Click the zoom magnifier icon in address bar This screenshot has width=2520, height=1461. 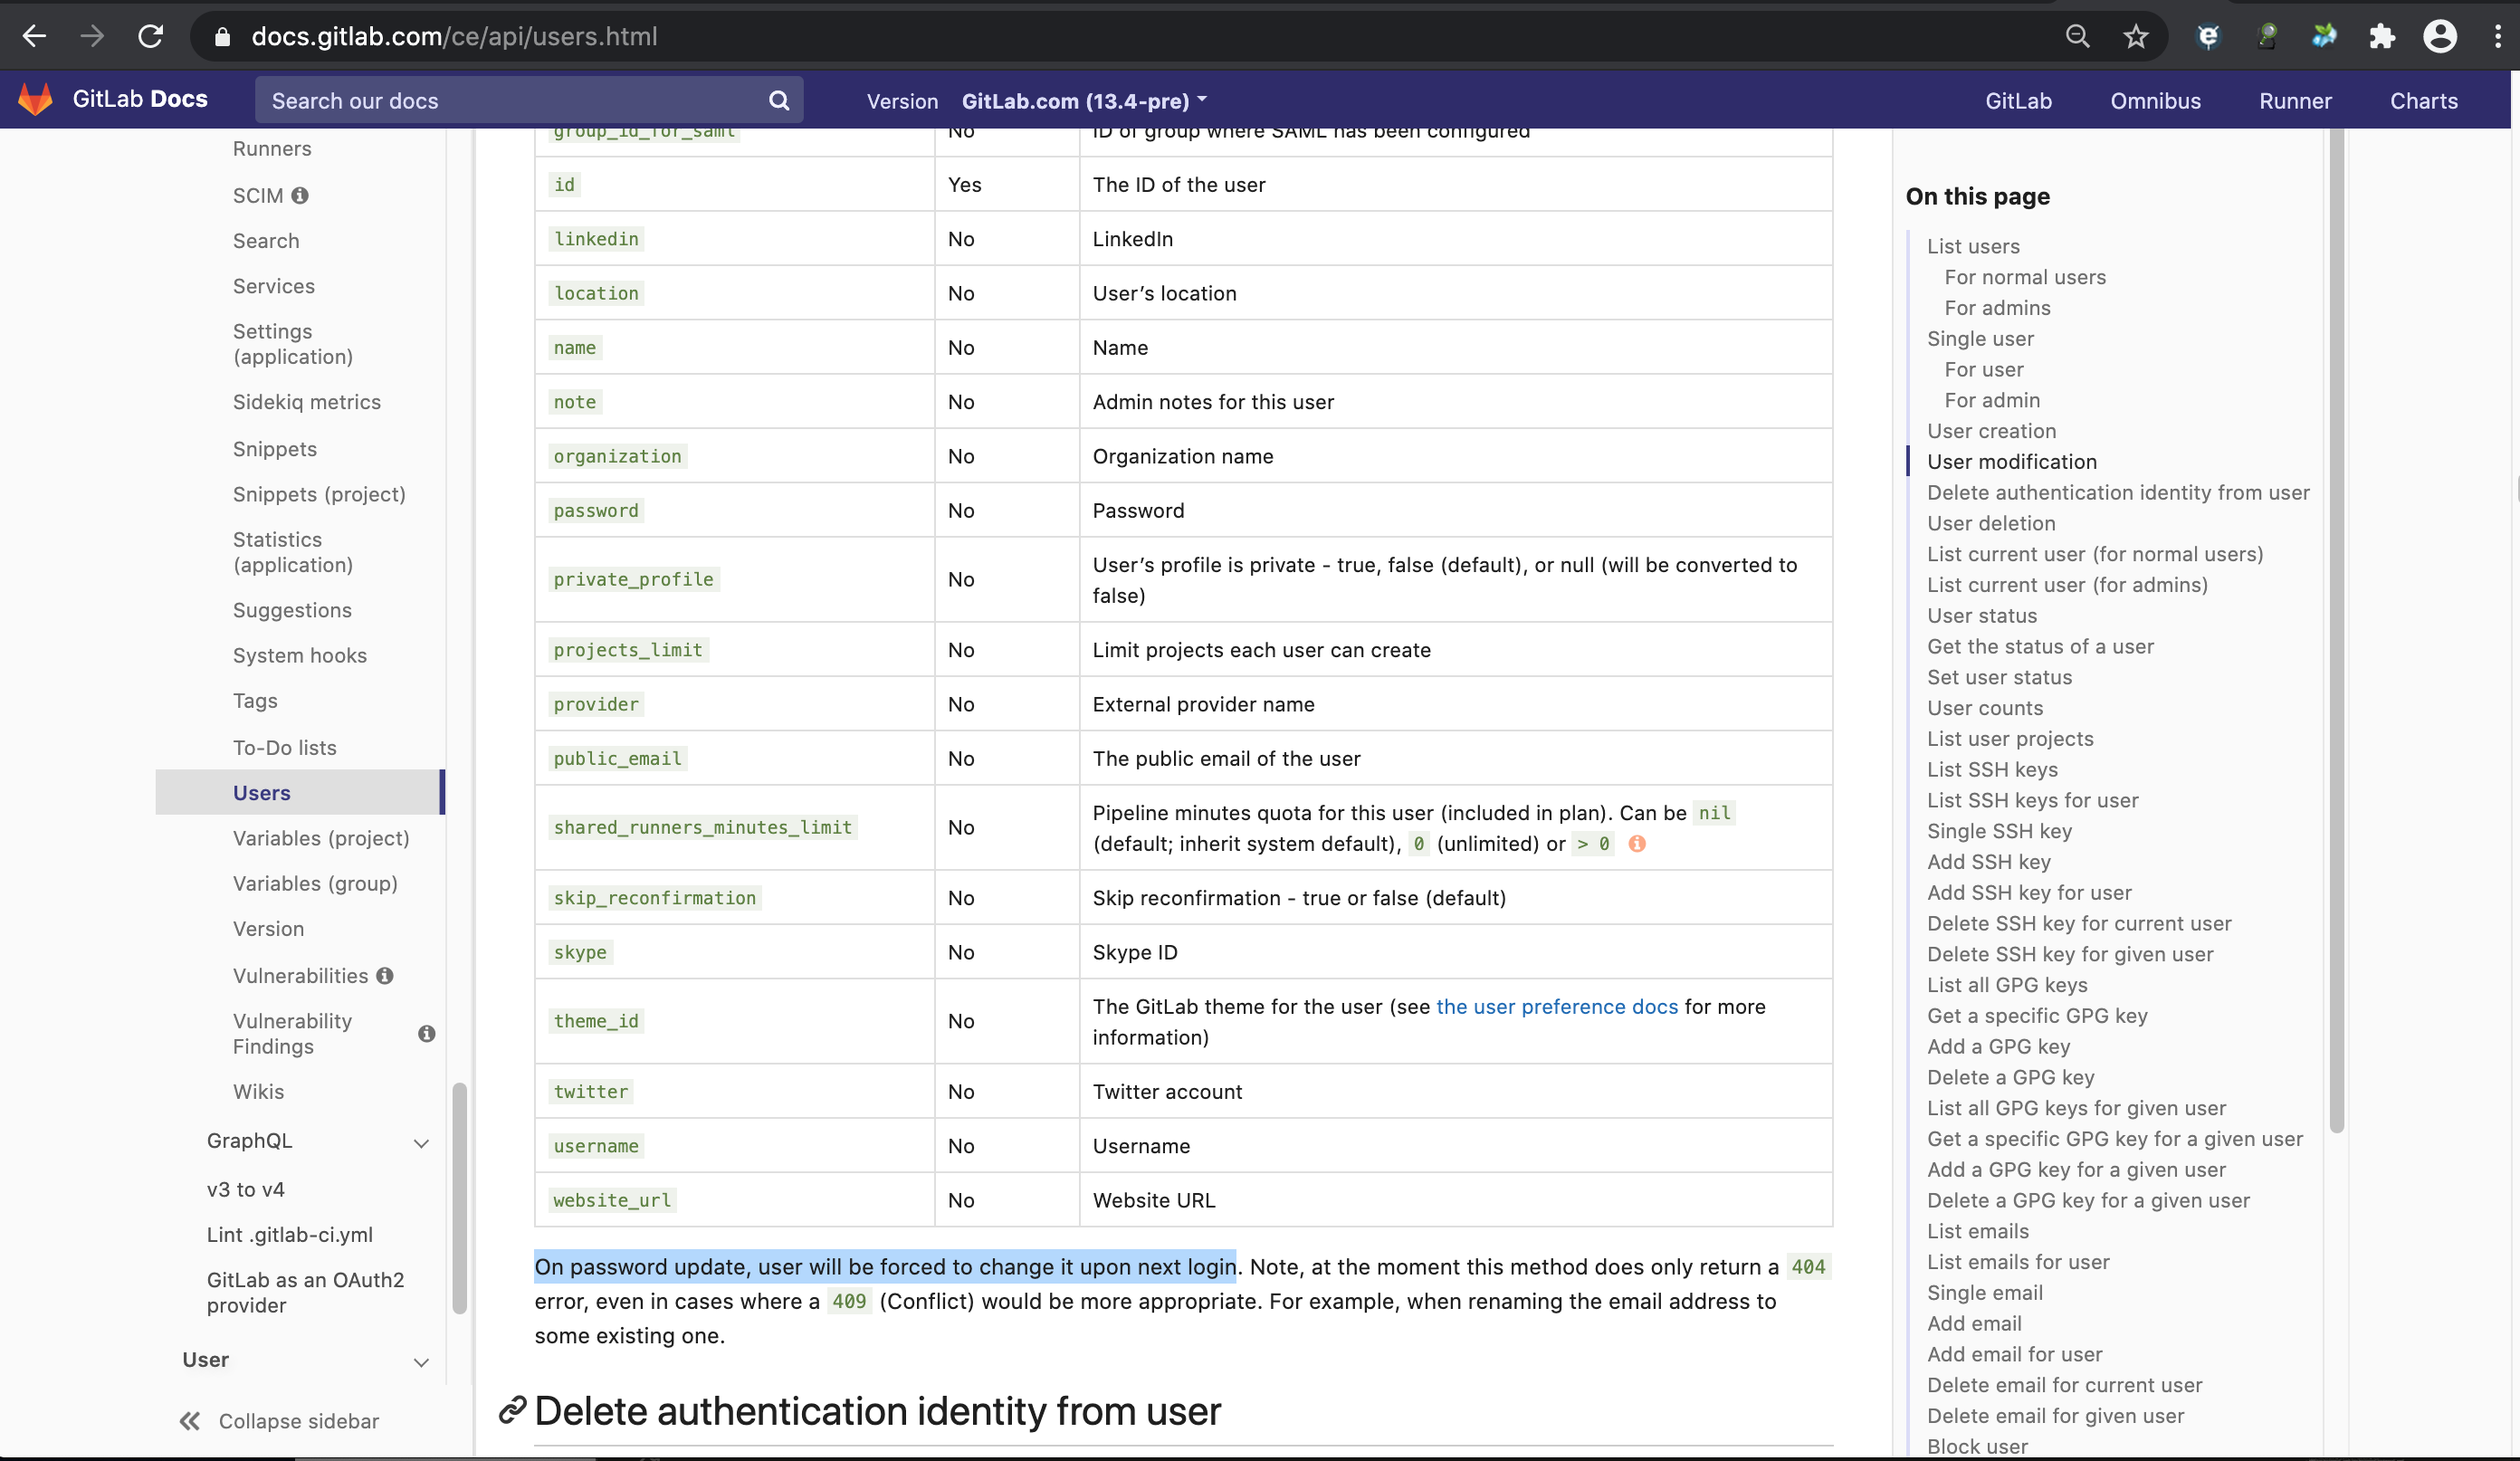(x=2077, y=37)
